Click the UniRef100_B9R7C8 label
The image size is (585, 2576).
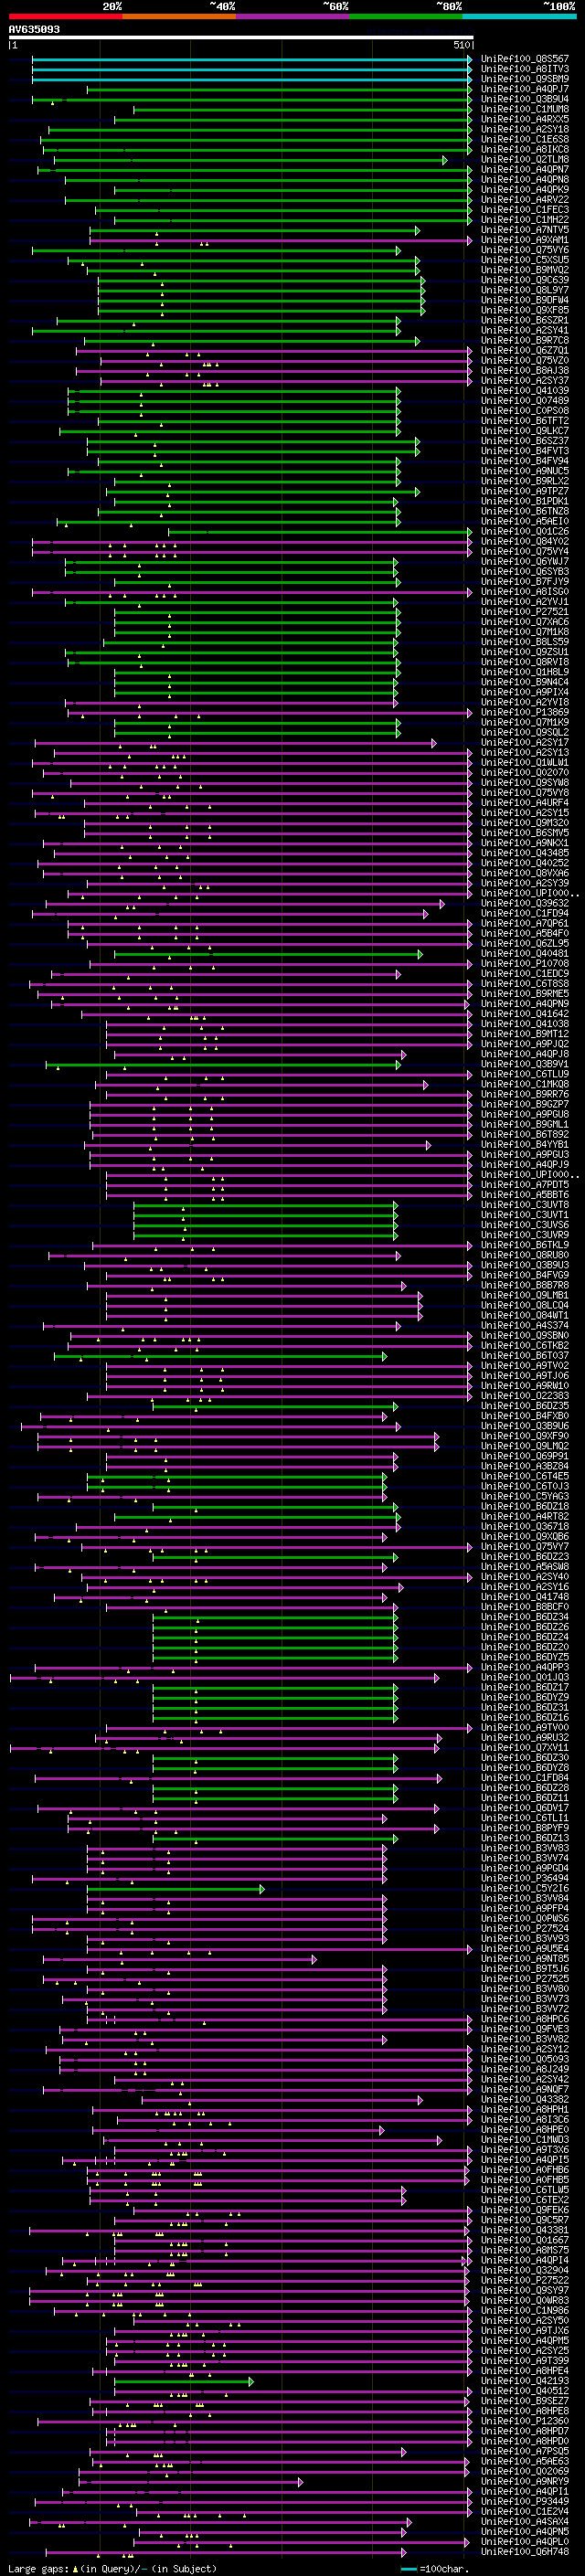tap(525, 340)
